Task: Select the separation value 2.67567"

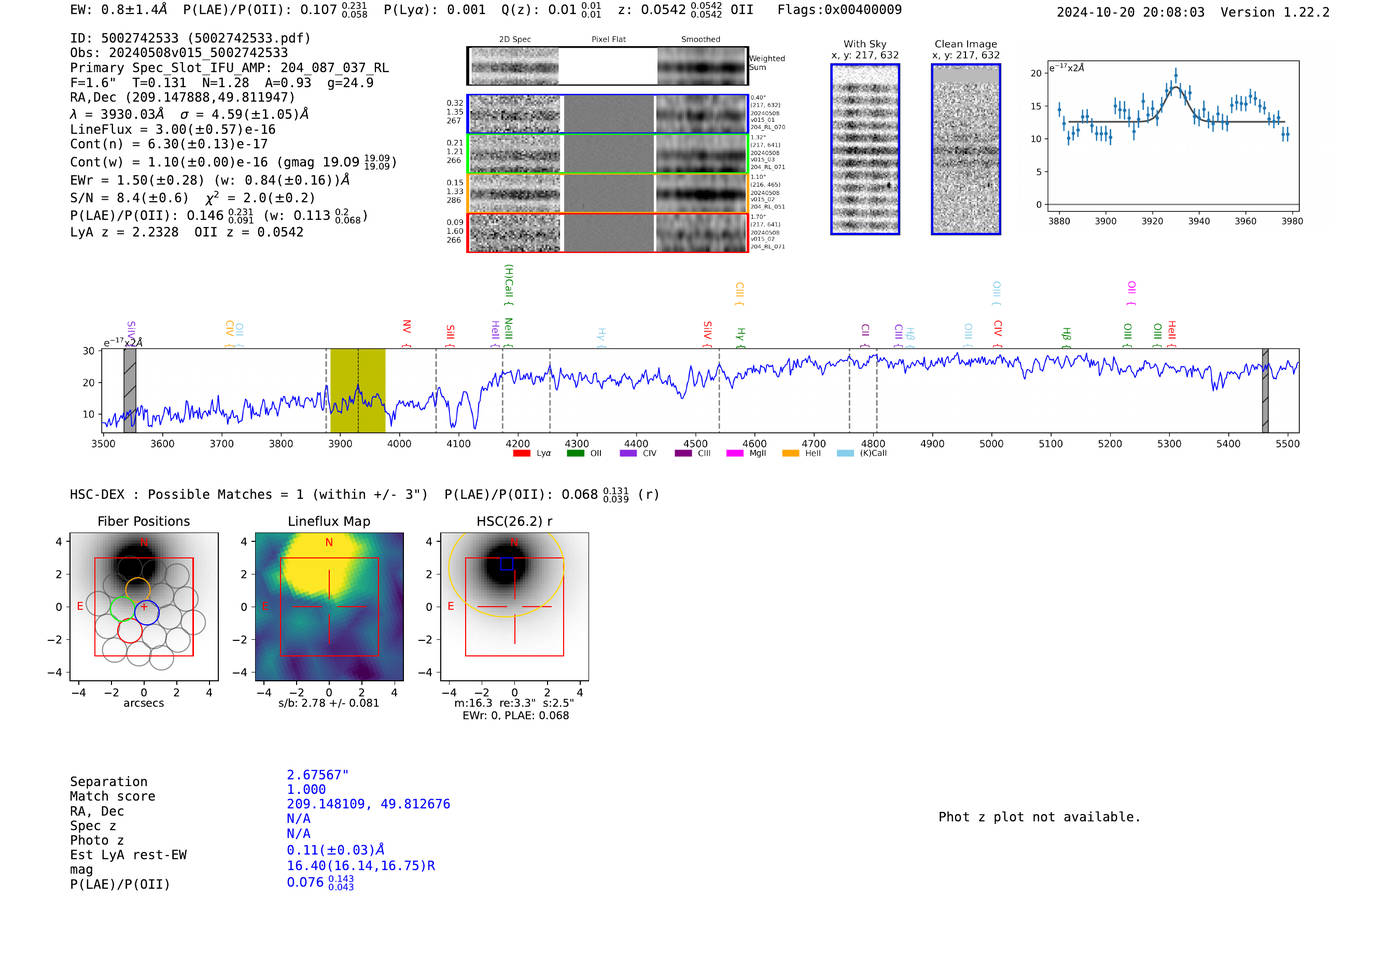Action: 318,775
